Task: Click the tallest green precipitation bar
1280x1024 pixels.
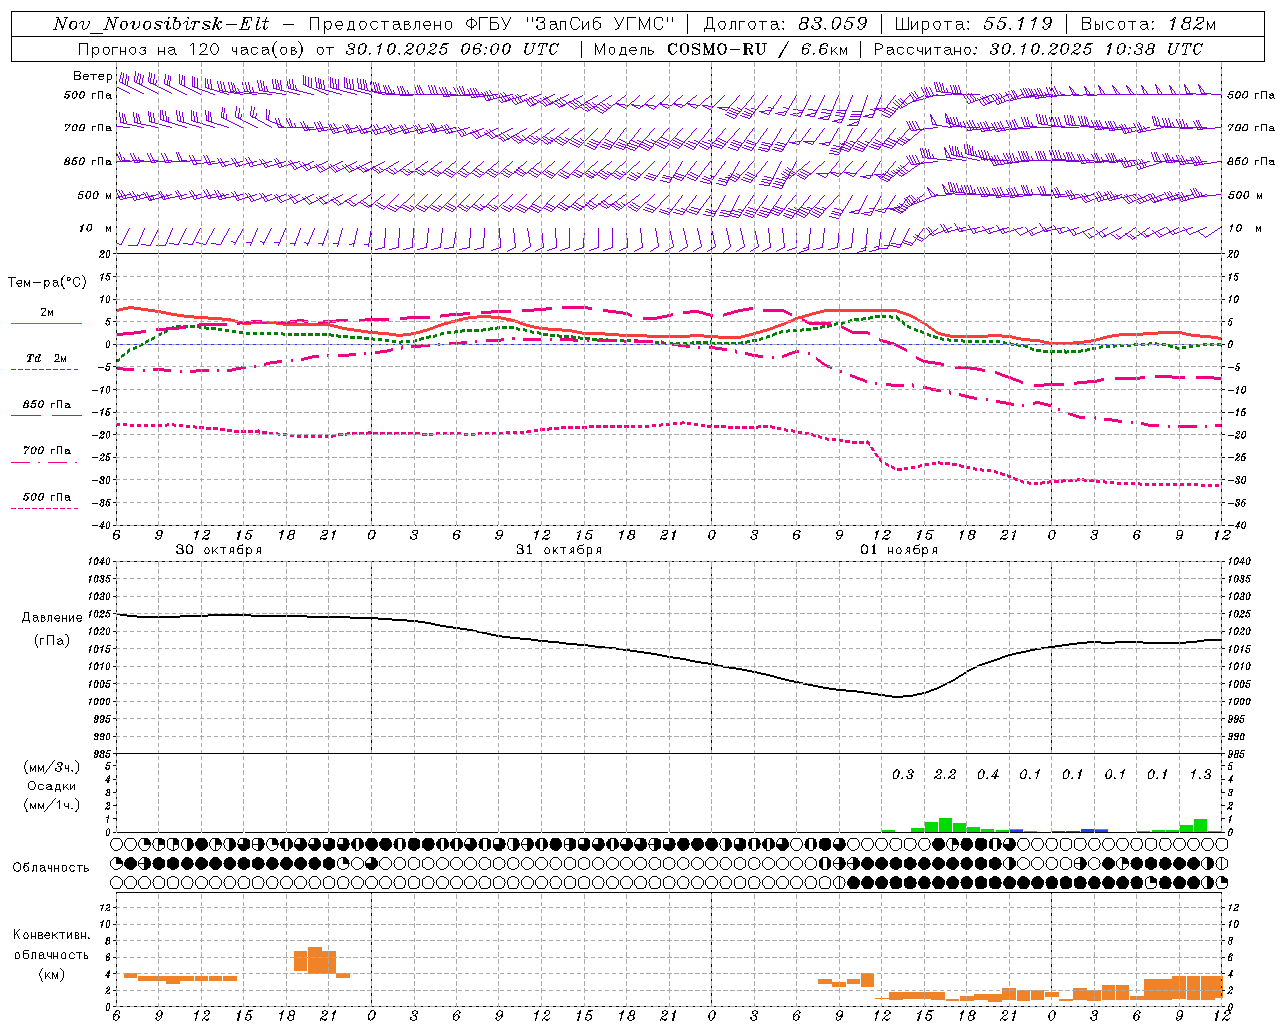Action: tap(945, 825)
